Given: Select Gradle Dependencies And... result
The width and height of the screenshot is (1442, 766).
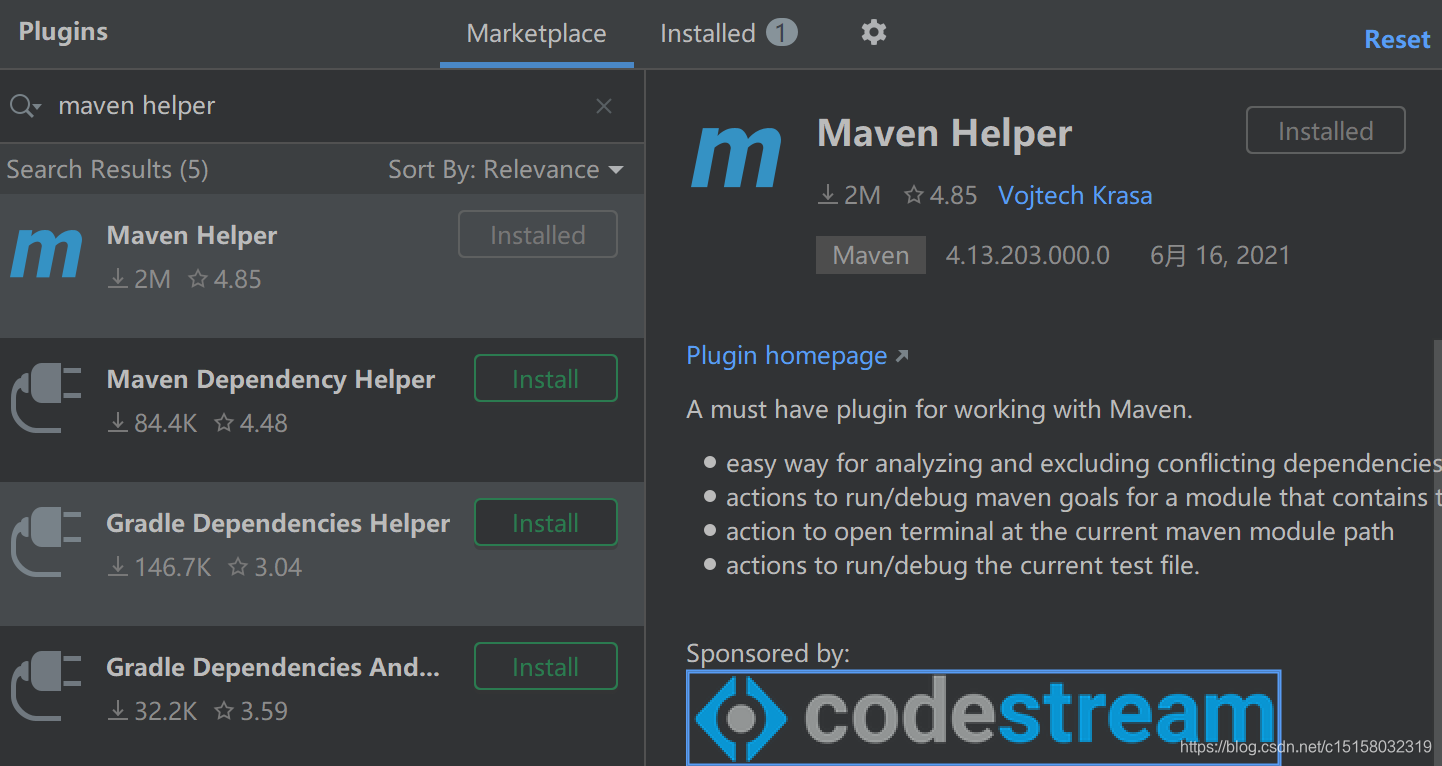Looking at the screenshot, I should 322,696.
